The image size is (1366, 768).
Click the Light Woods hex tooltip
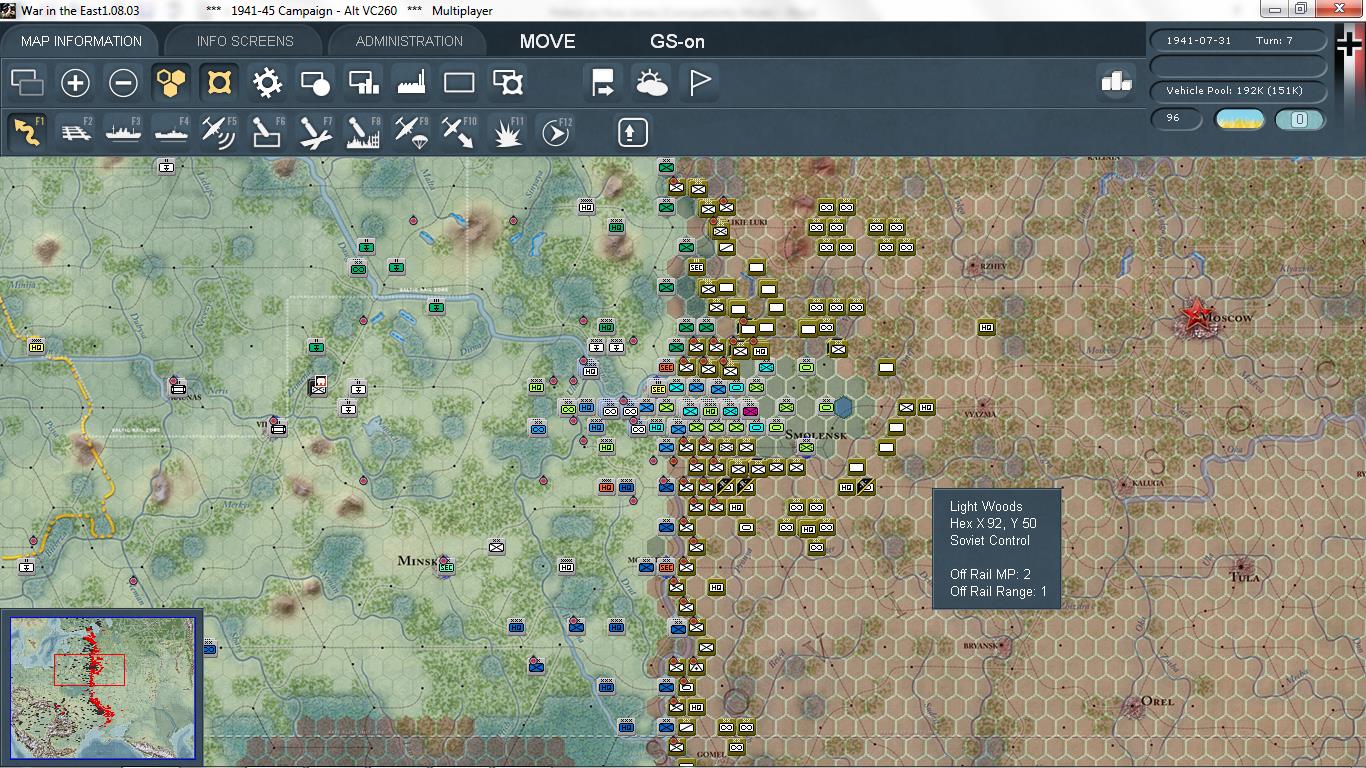(x=996, y=549)
